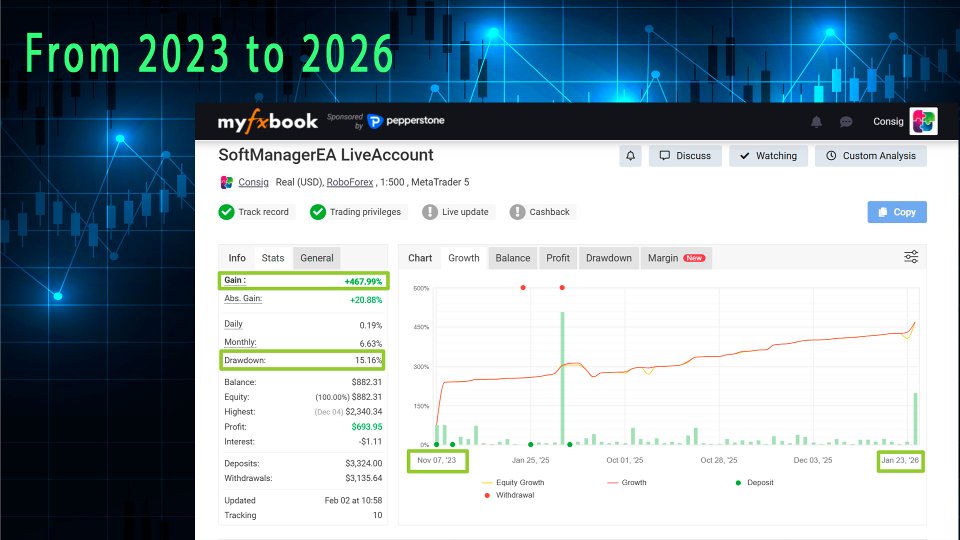Click the Abs. Gain label
Image resolution: width=960 pixels, height=540 pixels.
[x=243, y=299]
